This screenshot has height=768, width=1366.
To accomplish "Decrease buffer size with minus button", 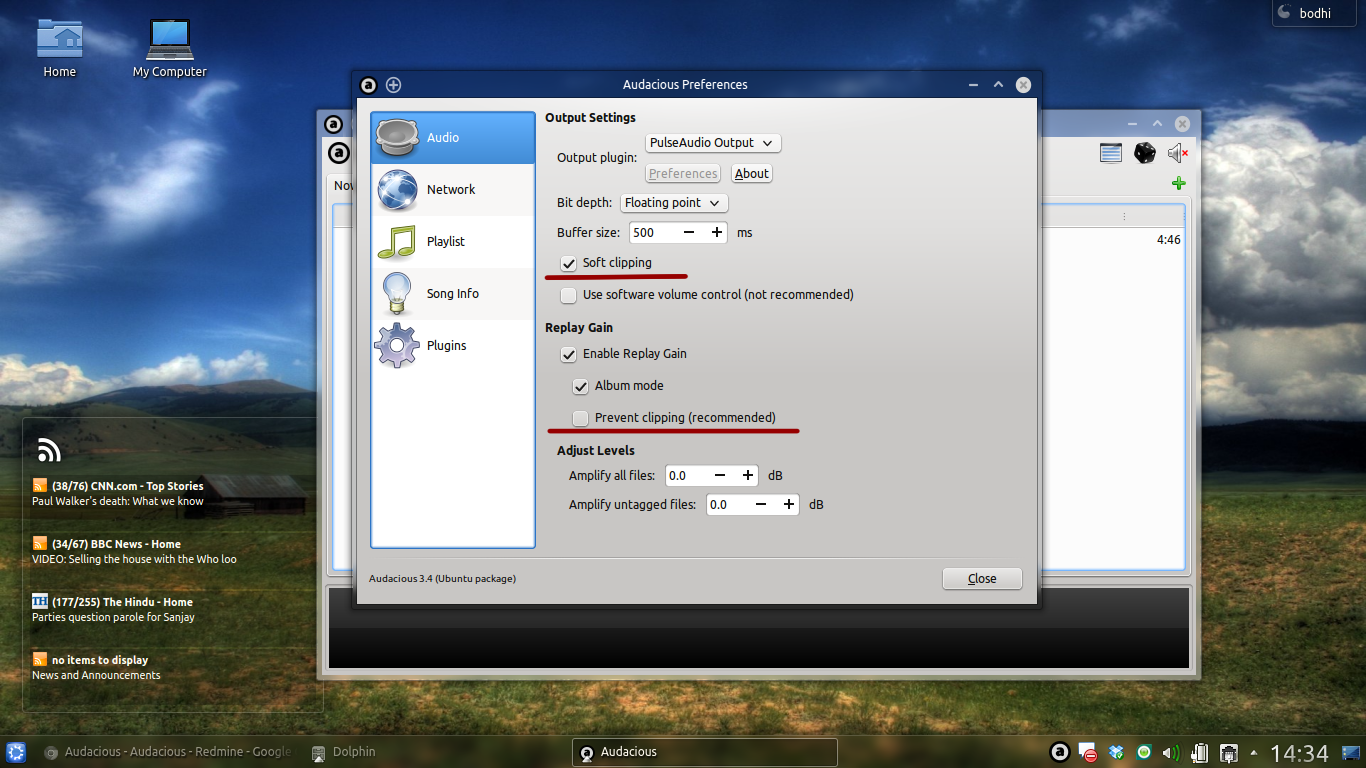I will 689,233.
